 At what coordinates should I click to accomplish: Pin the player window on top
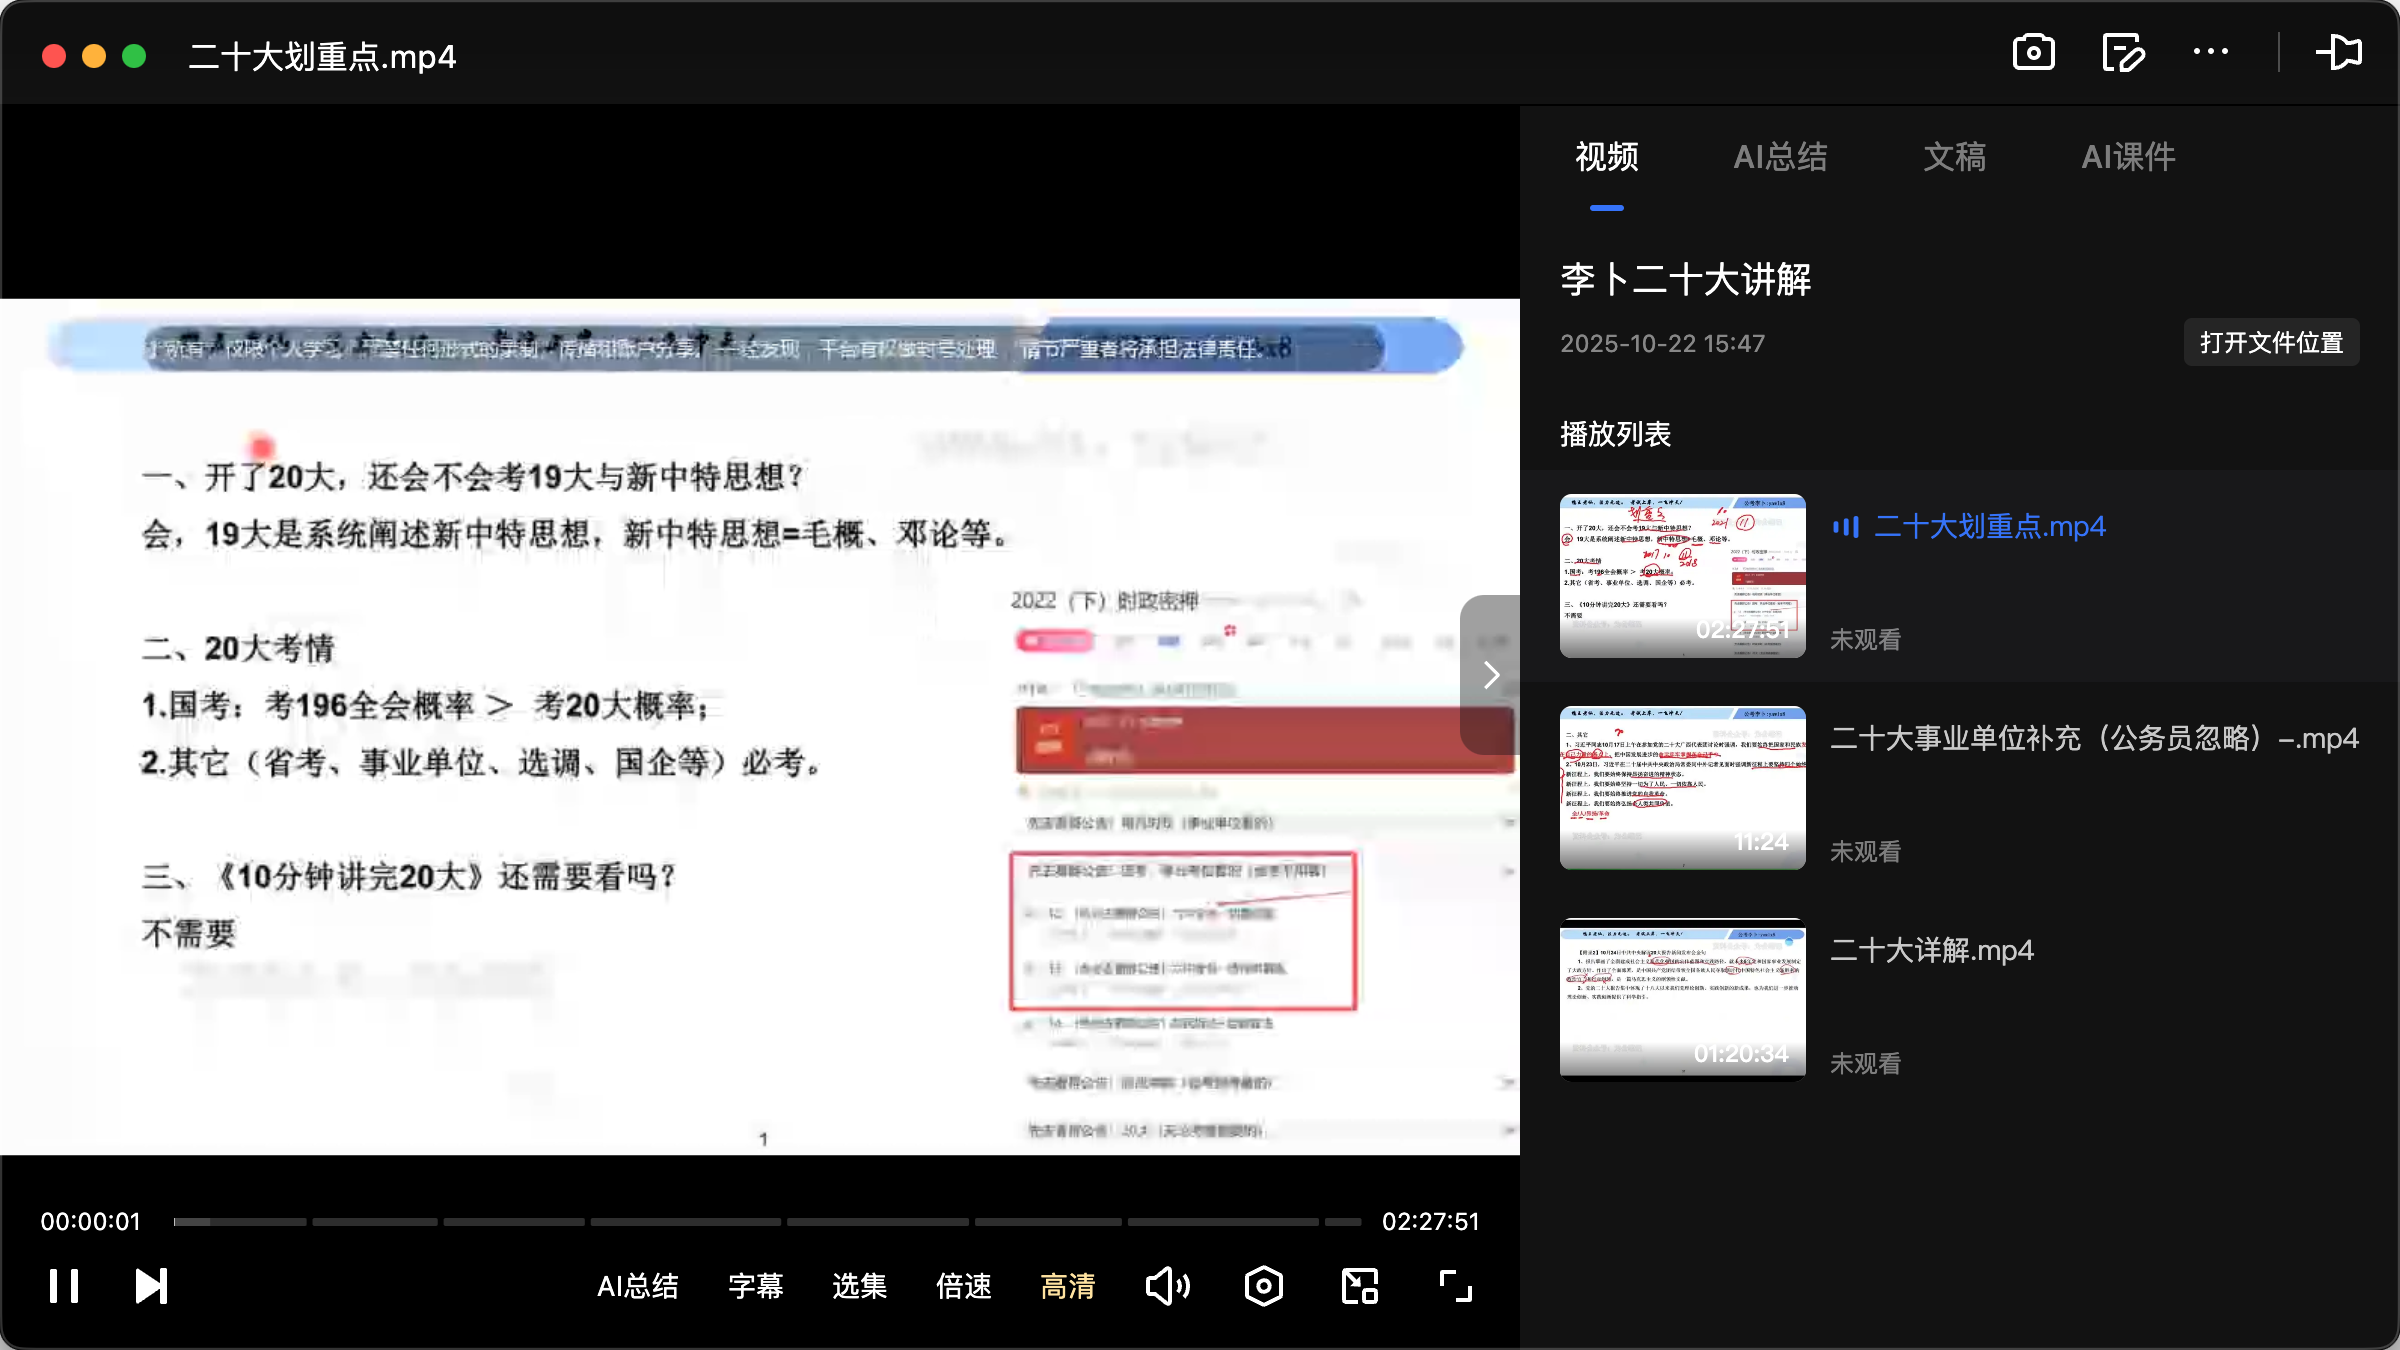2340,52
